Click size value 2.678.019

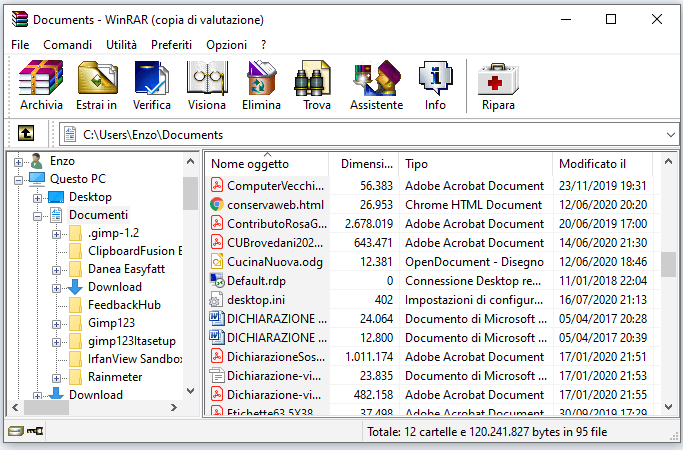369,223
